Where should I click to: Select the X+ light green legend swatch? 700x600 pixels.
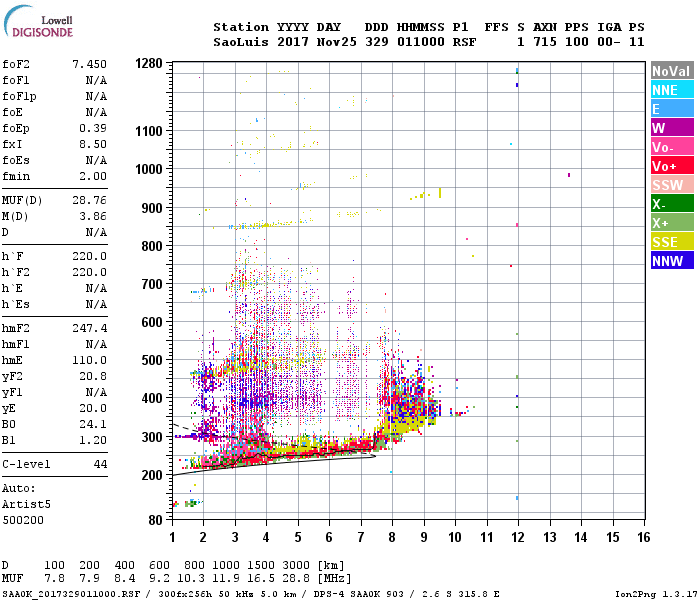672,223
